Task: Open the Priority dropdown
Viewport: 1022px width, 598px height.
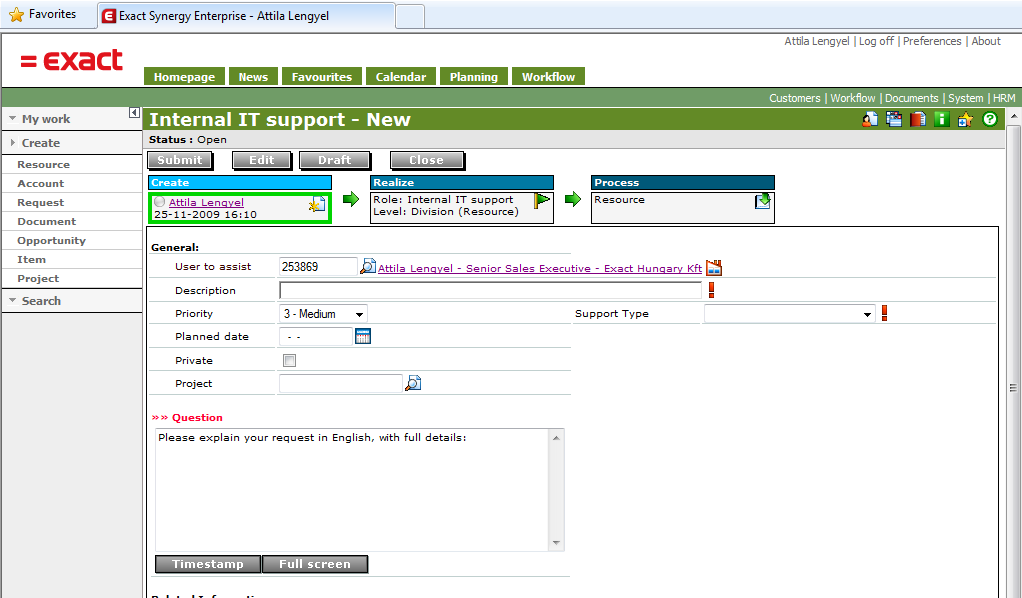Action: (x=323, y=314)
